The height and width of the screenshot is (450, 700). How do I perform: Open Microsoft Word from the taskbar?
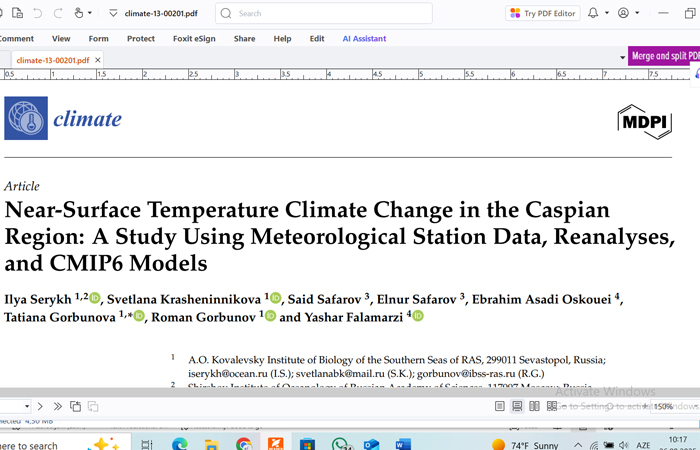(x=403, y=444)
